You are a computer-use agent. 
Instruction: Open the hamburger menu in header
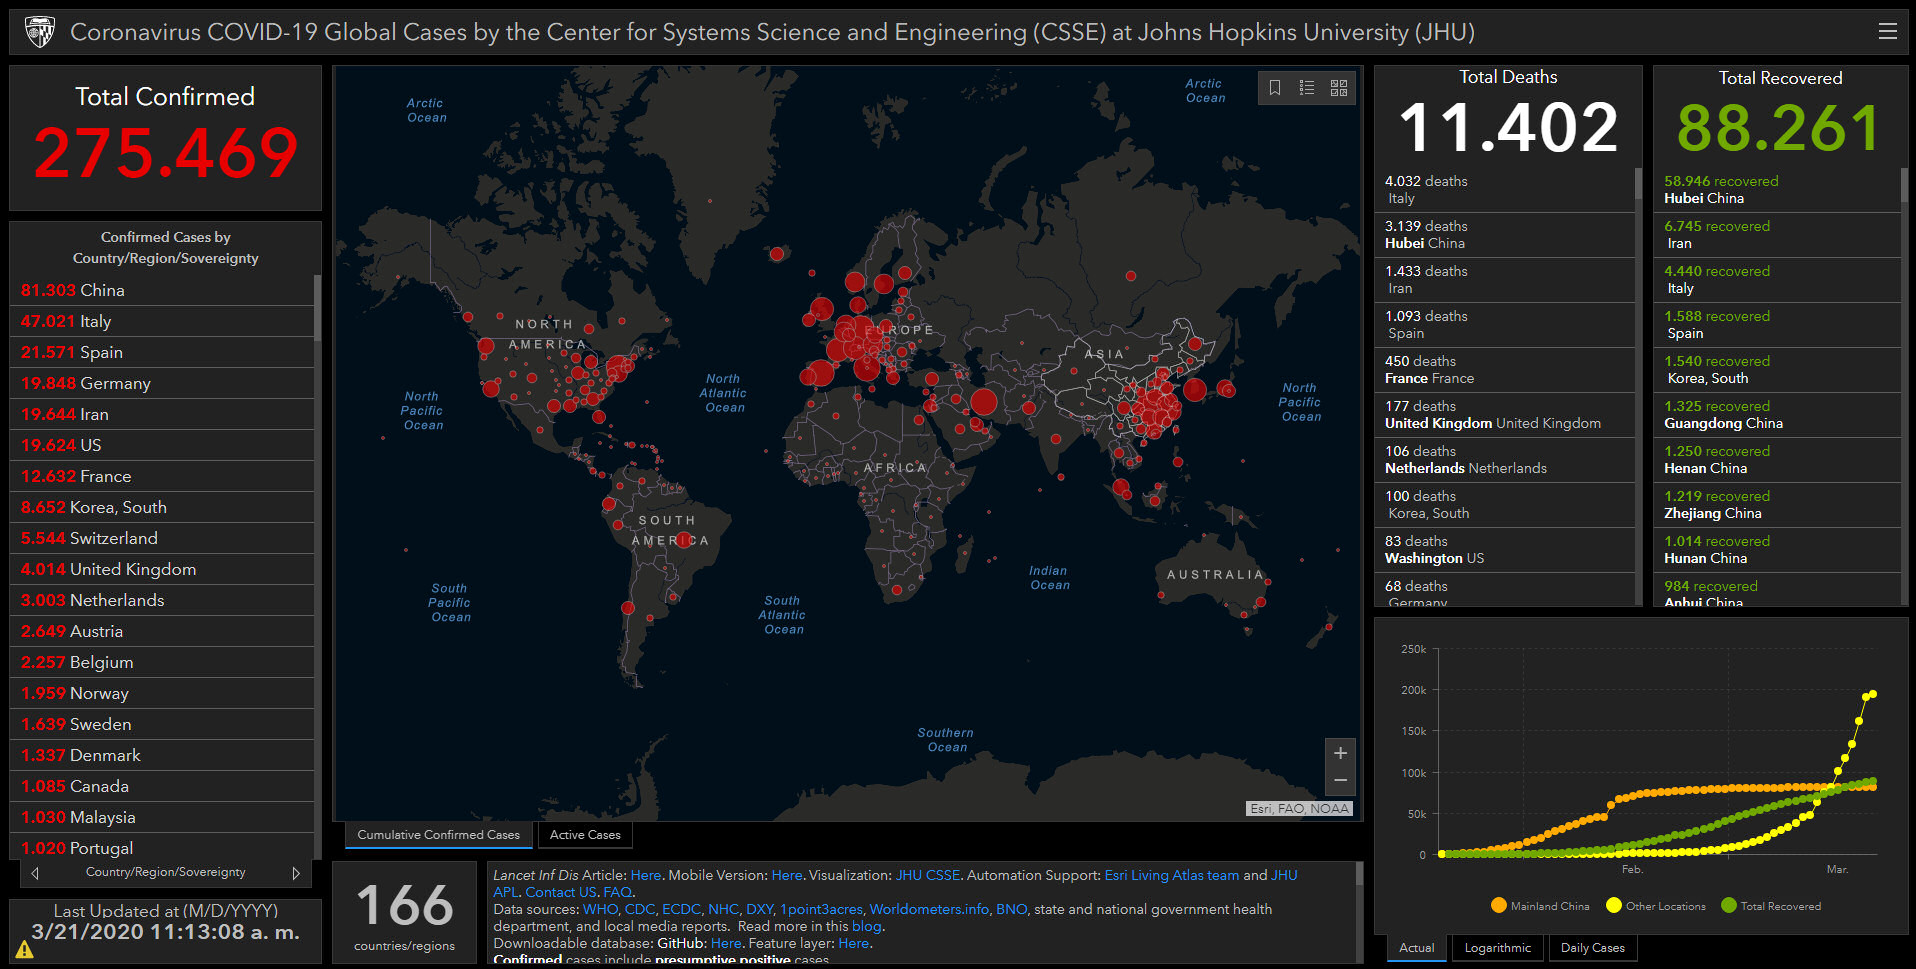(x=1887, y=32)
